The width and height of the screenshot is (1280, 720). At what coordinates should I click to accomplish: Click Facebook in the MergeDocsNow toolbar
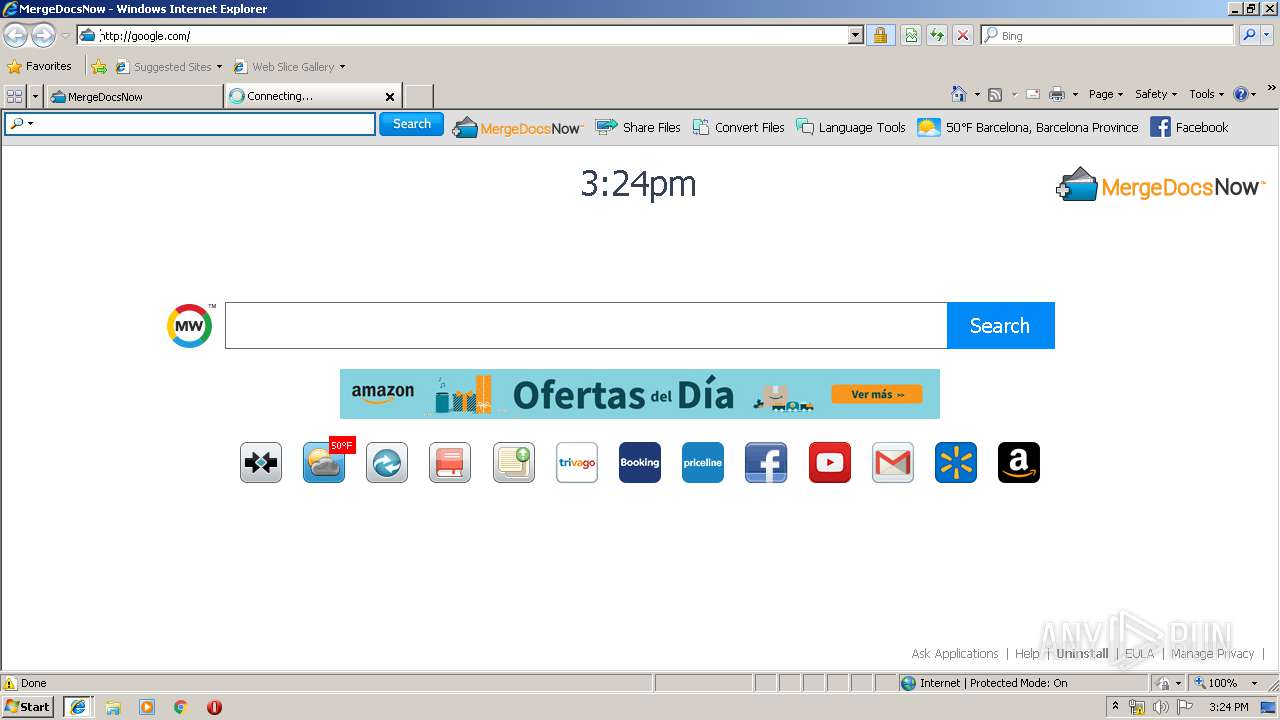(x=1189, y=127)
